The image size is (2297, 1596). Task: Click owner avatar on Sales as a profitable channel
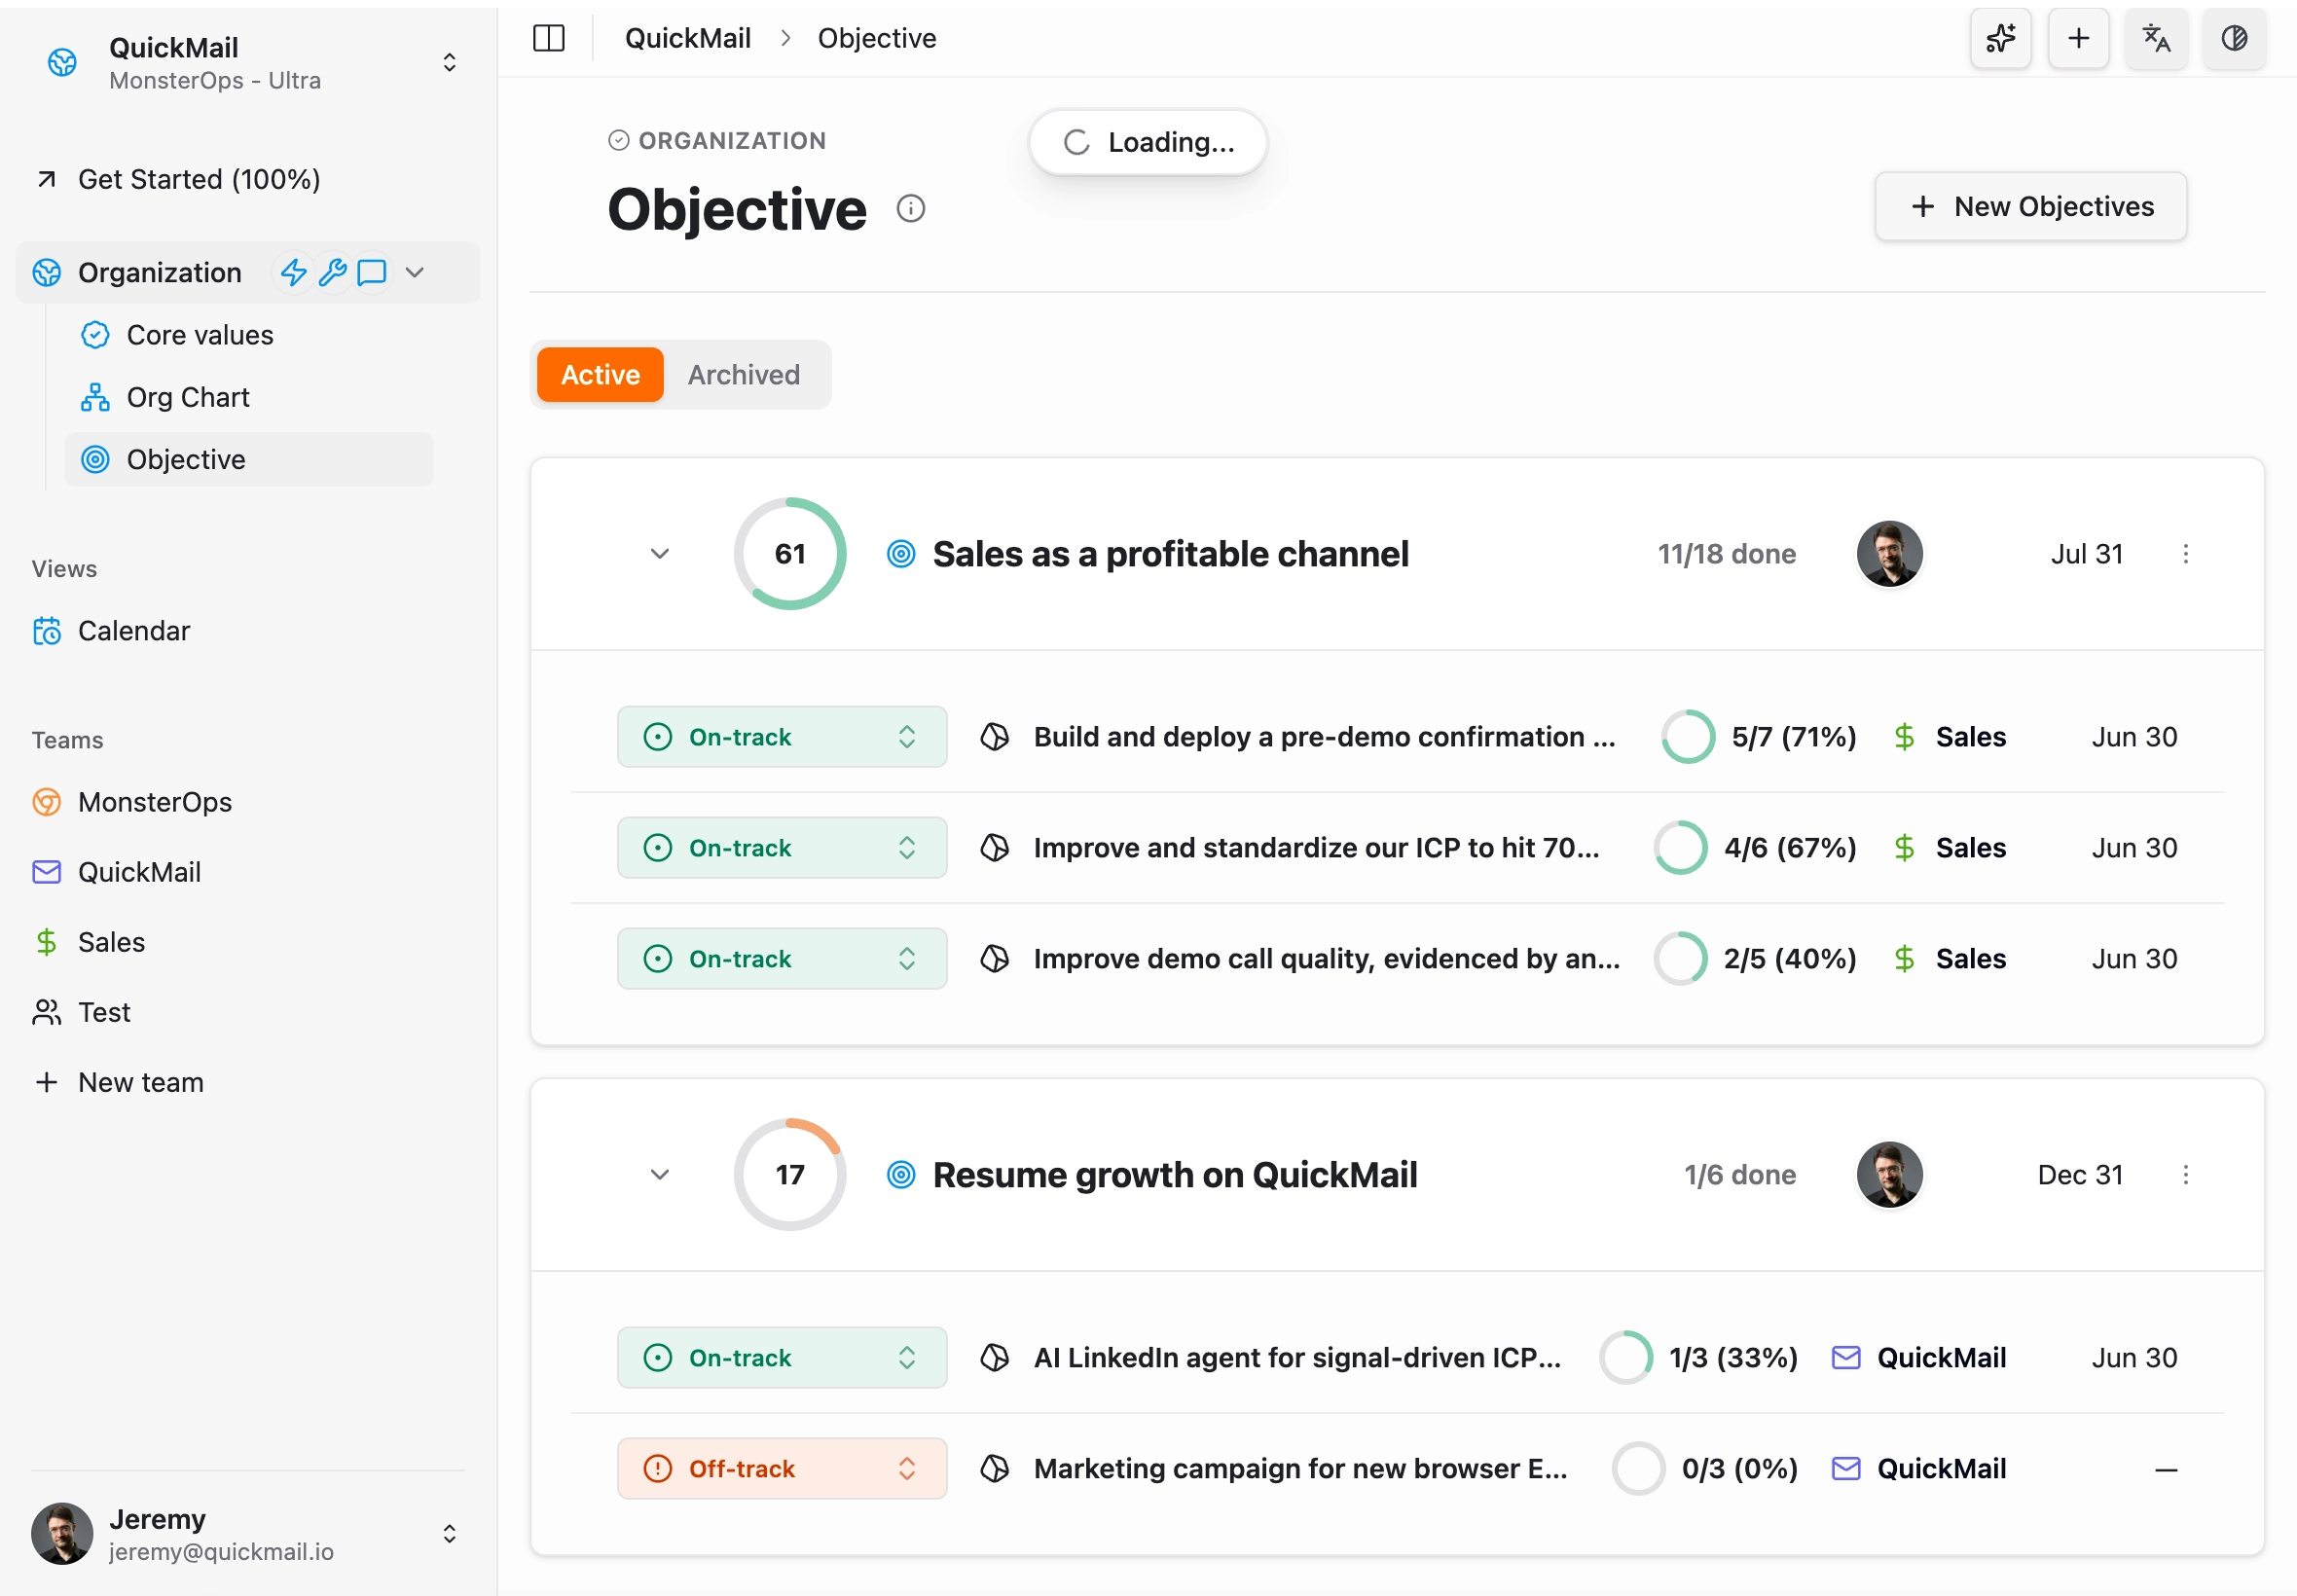pos(1889,553)
